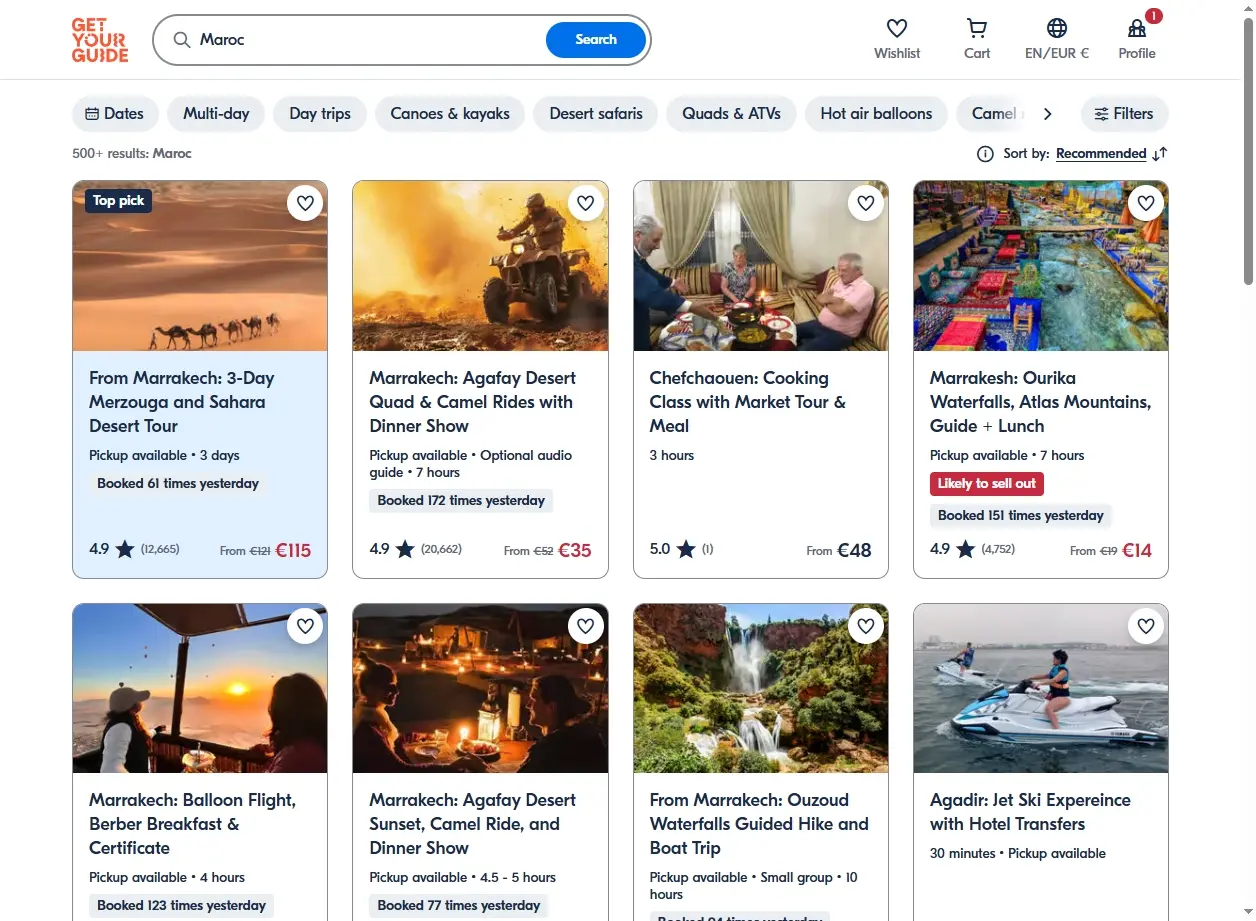This screenshot has height=921, width=1256.
Task: Click the Top pick badge
Action: coord(118,201)
